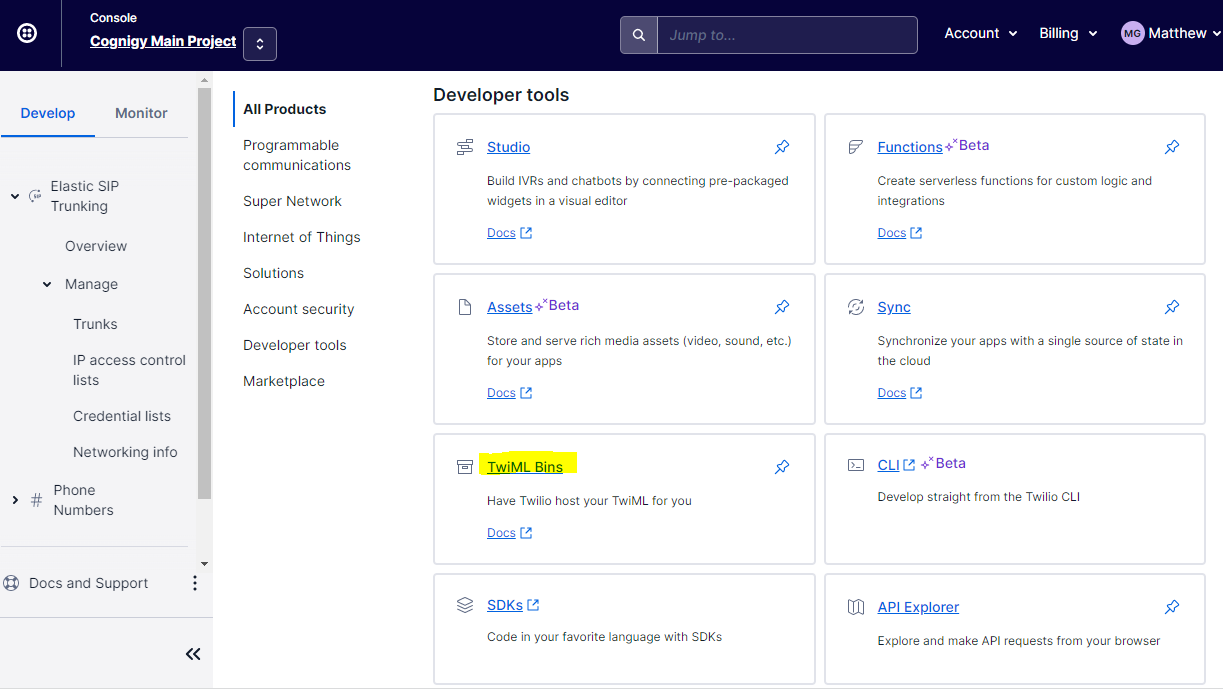1223x689 pixels.
Task: Select All Products category
Action: coord(285,109)
